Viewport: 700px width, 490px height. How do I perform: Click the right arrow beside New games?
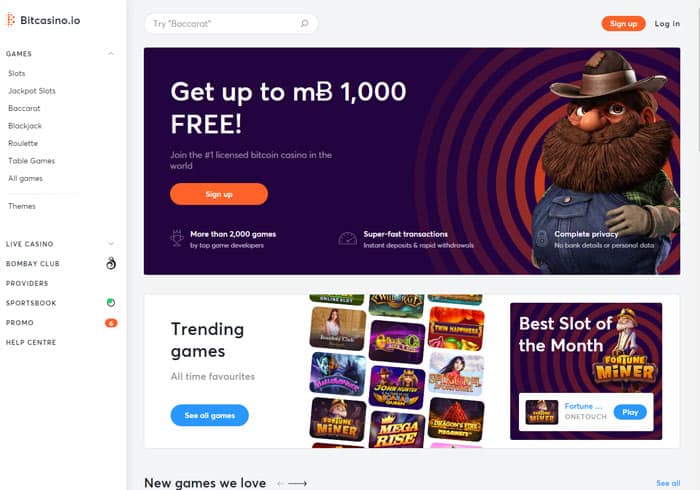pos(297,483)
